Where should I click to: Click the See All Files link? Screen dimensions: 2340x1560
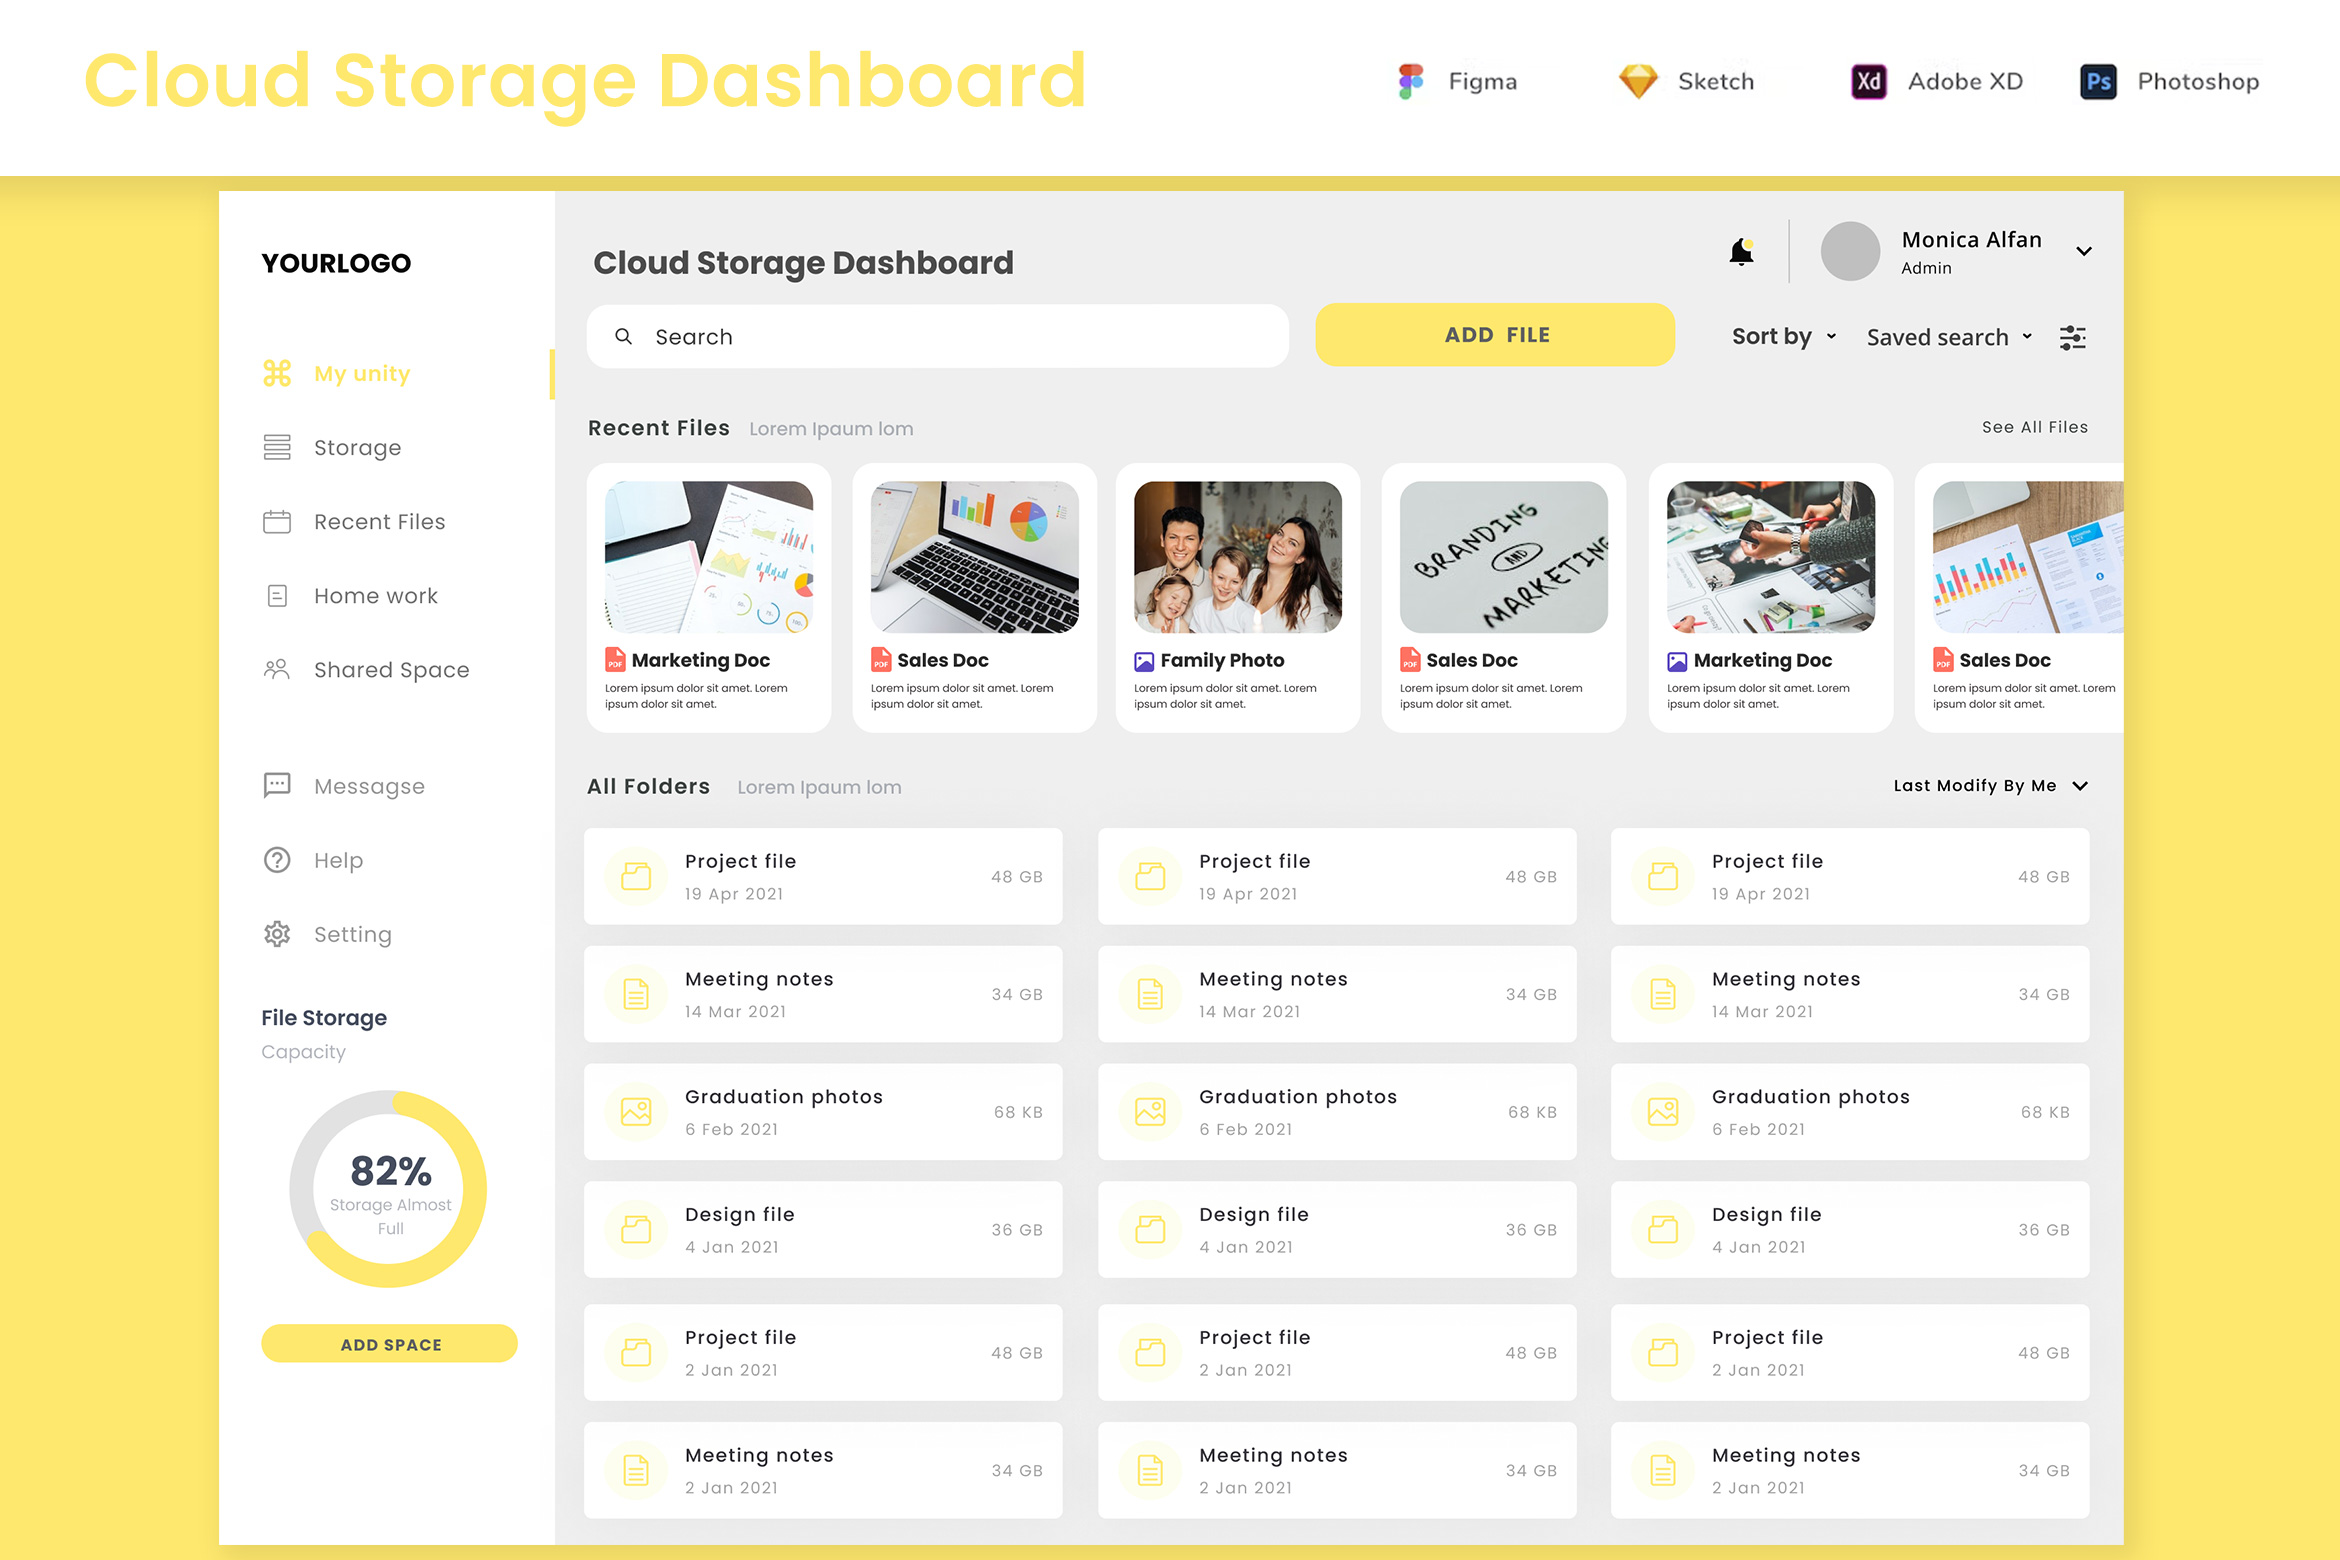(2035, 427)
